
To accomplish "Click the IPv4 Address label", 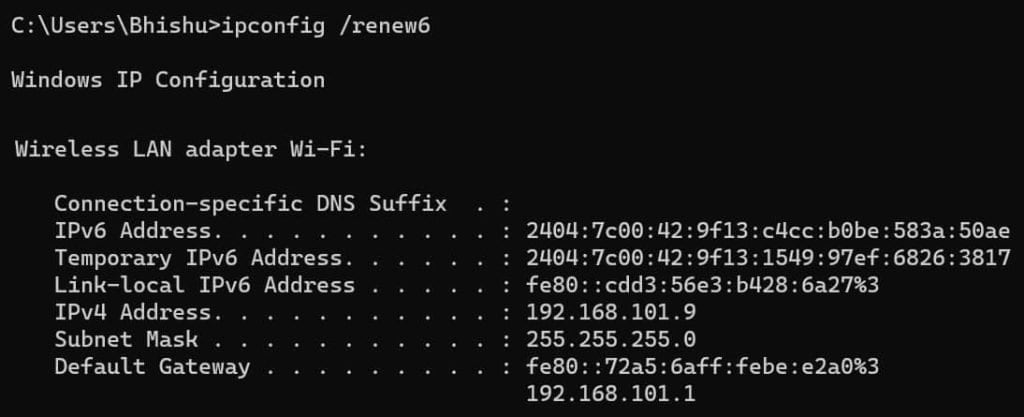I will pyautogui.click(x=133, y=313).
